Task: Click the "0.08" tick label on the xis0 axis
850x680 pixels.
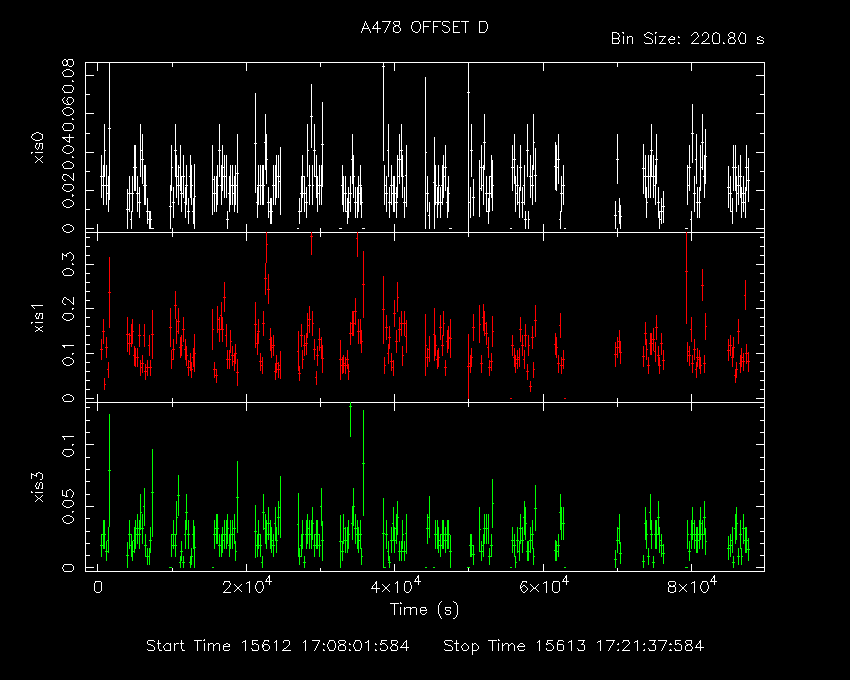Action: point(68,75)
